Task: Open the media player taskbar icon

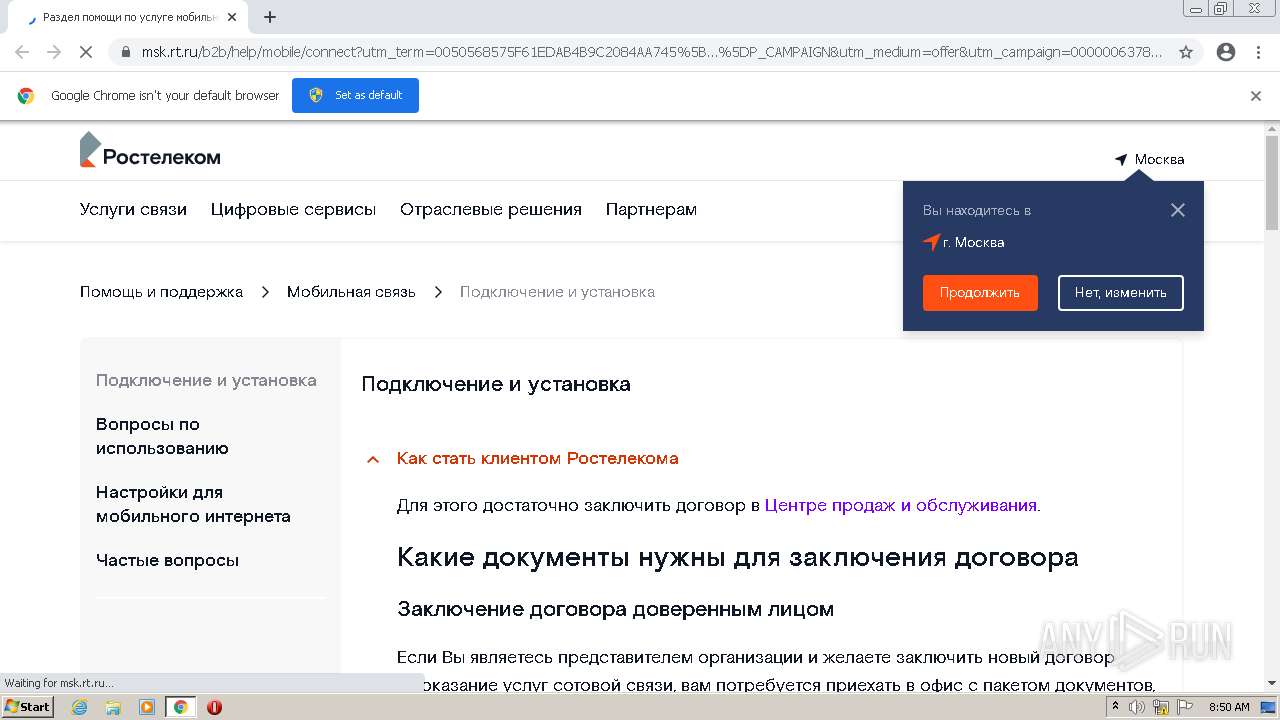Action: click(147, 707)
